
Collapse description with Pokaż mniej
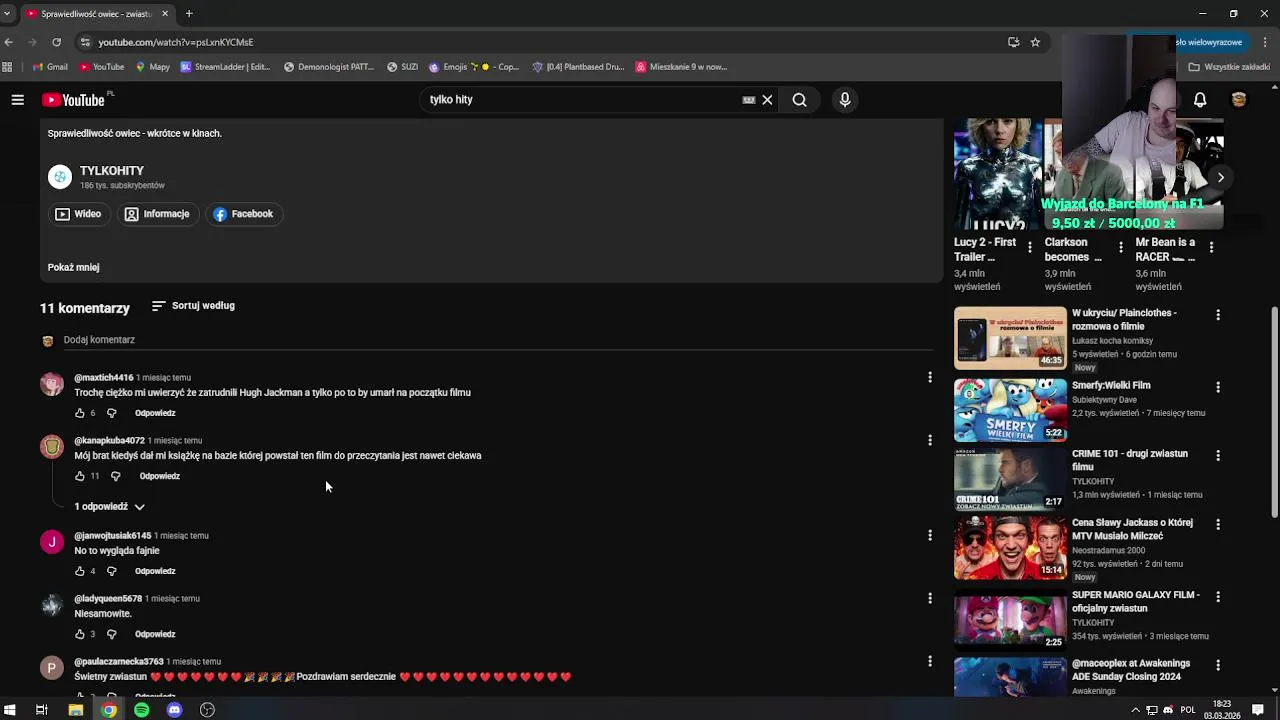[73, 267]
